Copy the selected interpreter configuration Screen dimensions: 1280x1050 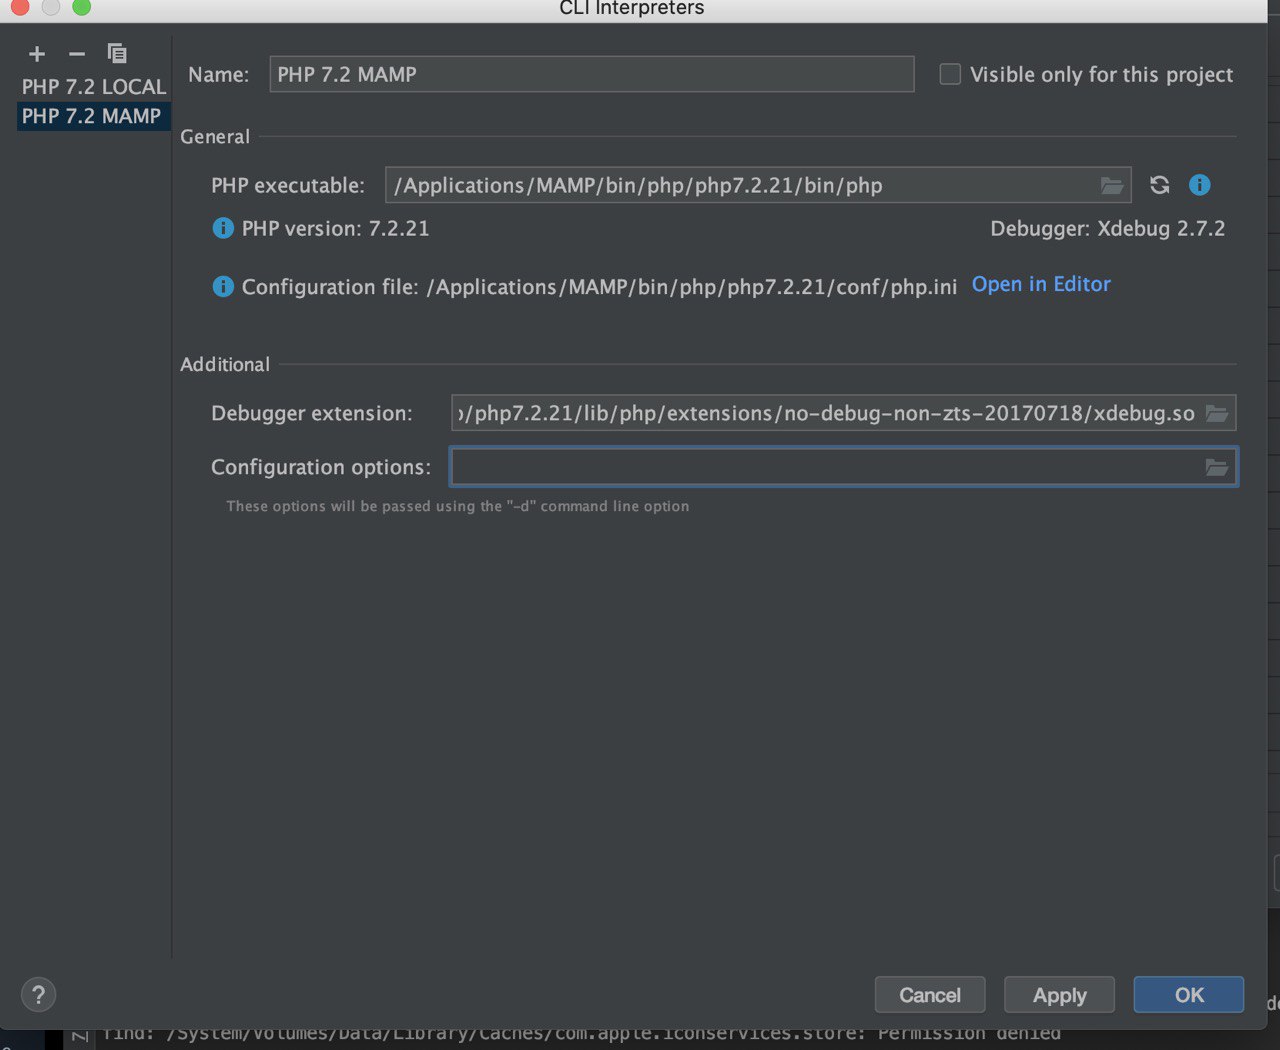click(x=117, y=53)
